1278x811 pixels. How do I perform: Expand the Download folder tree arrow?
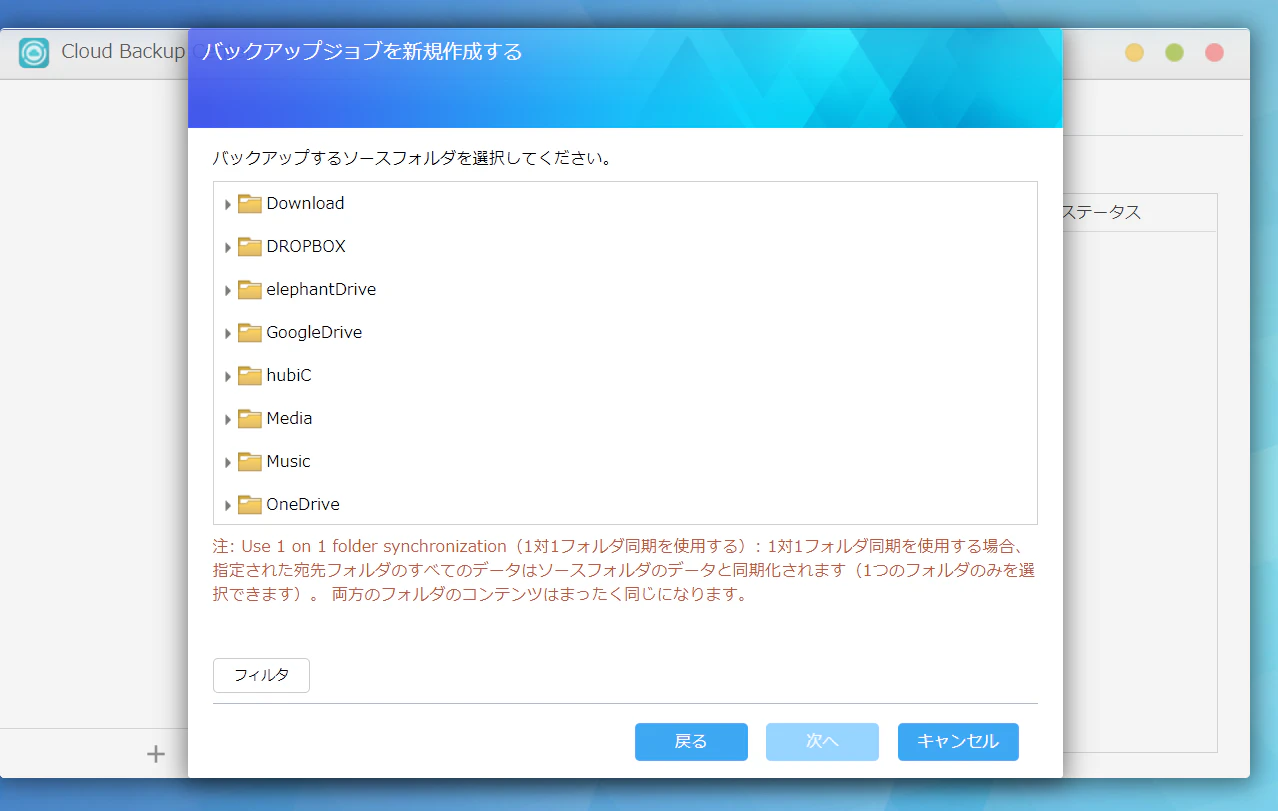tap(228, 205)
